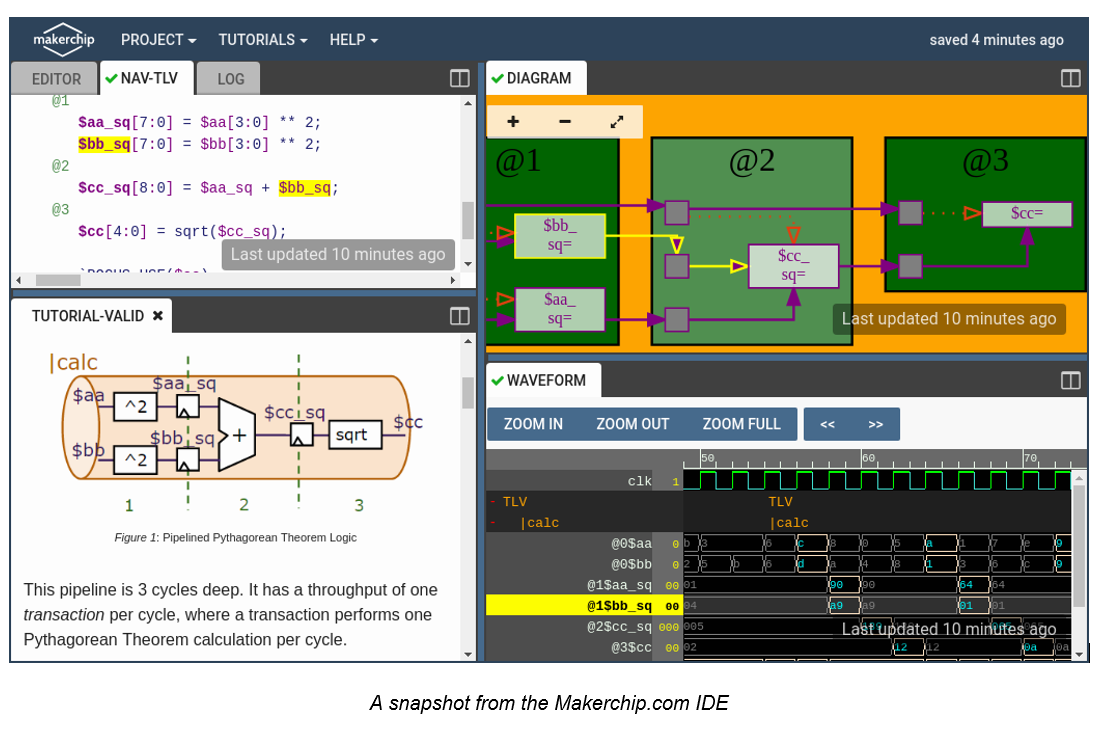
Task: Switch to the EDITOR tab
Action: (x=56, y=79)
